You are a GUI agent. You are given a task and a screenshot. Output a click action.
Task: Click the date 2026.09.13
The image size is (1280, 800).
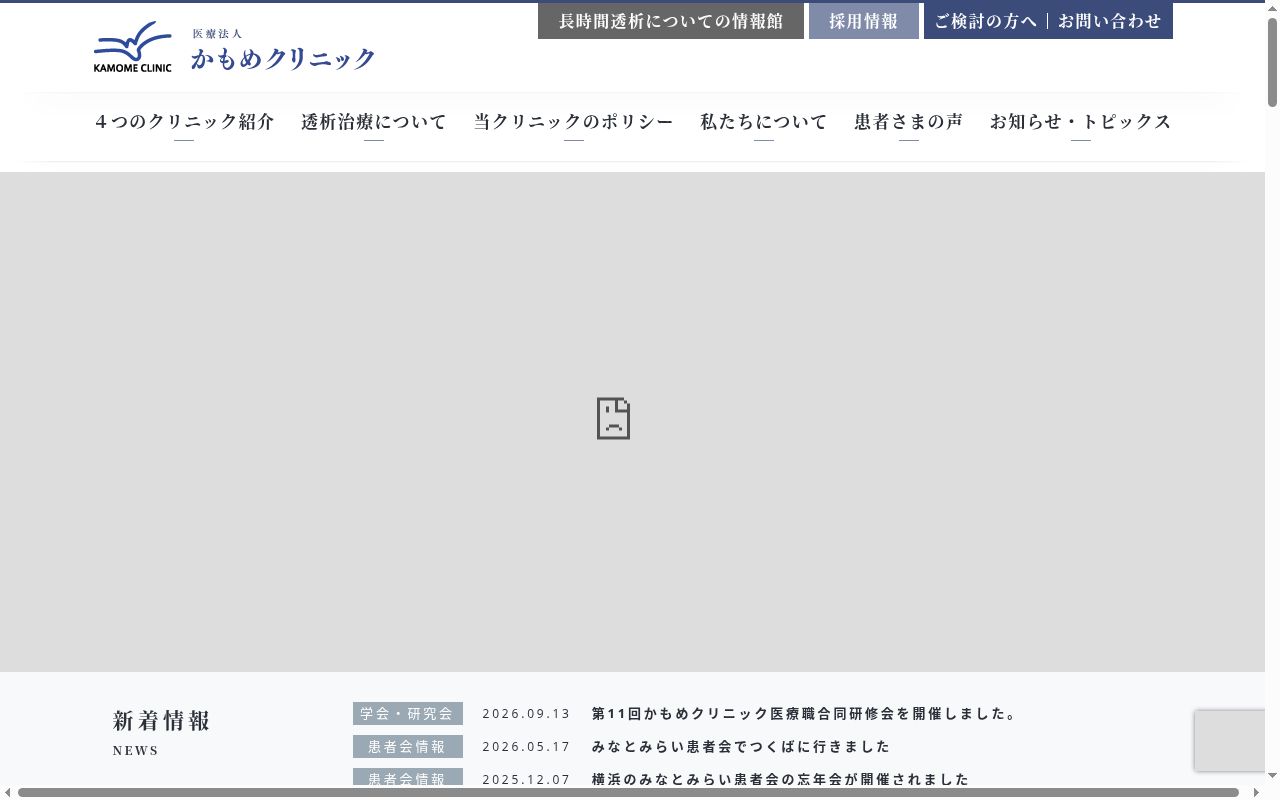coord(526,714)
